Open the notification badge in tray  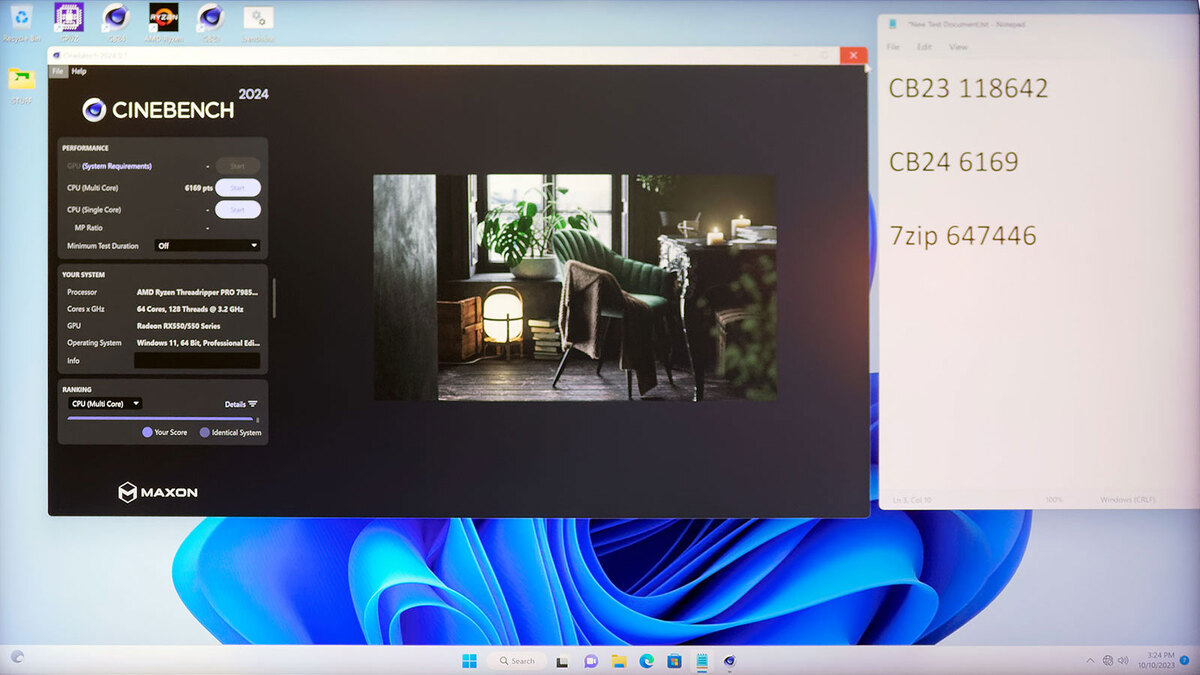(x=1184, y=661)
